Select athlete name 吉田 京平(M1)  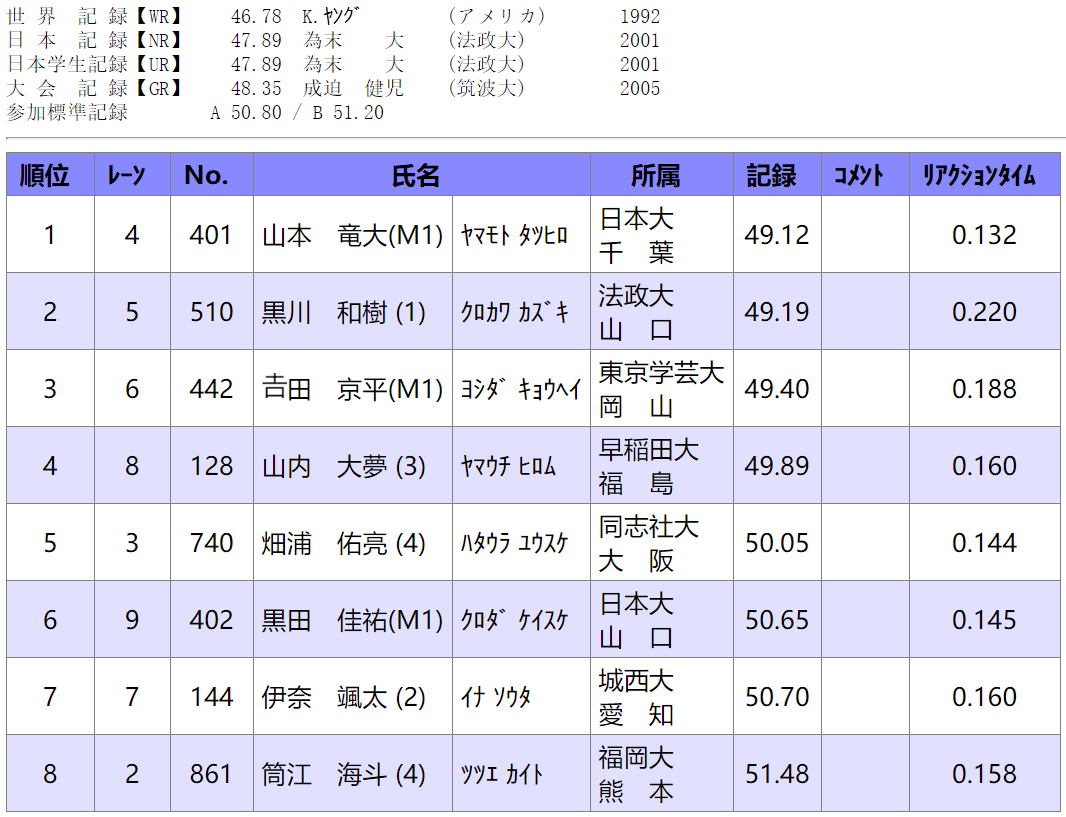click(x=352, y=389)
